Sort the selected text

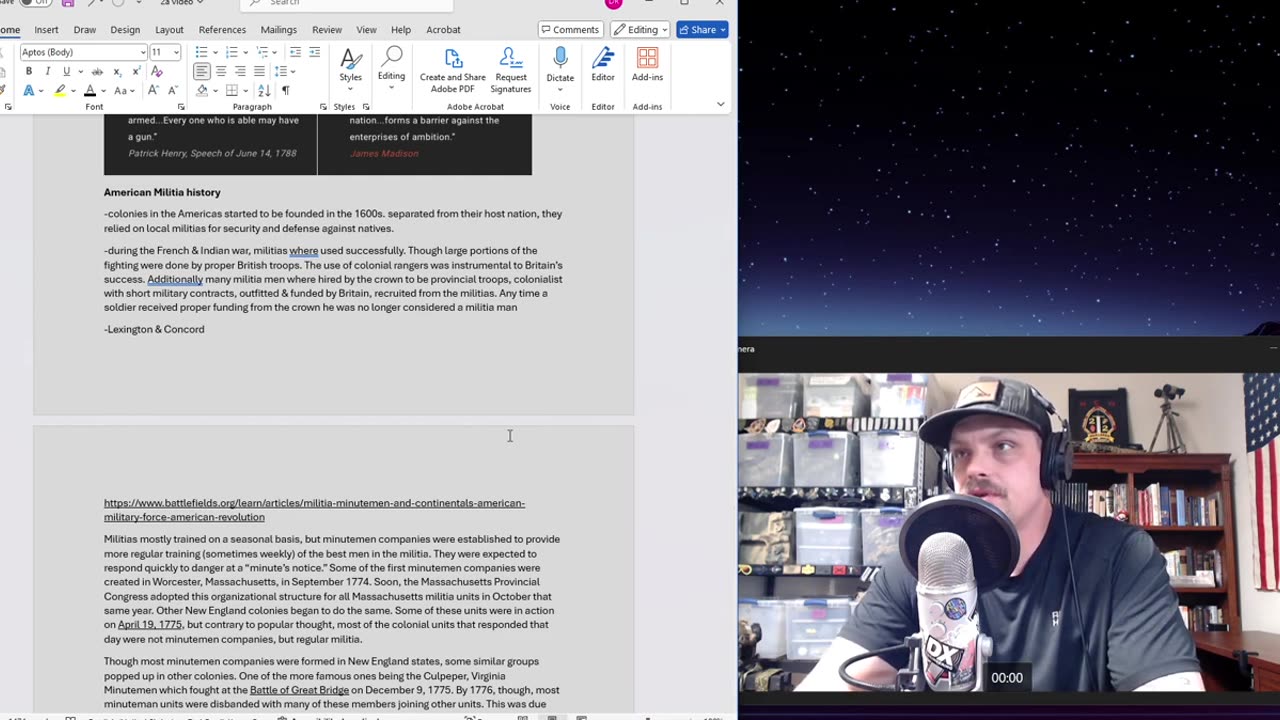pyautogui.click(x=266, y=90)
